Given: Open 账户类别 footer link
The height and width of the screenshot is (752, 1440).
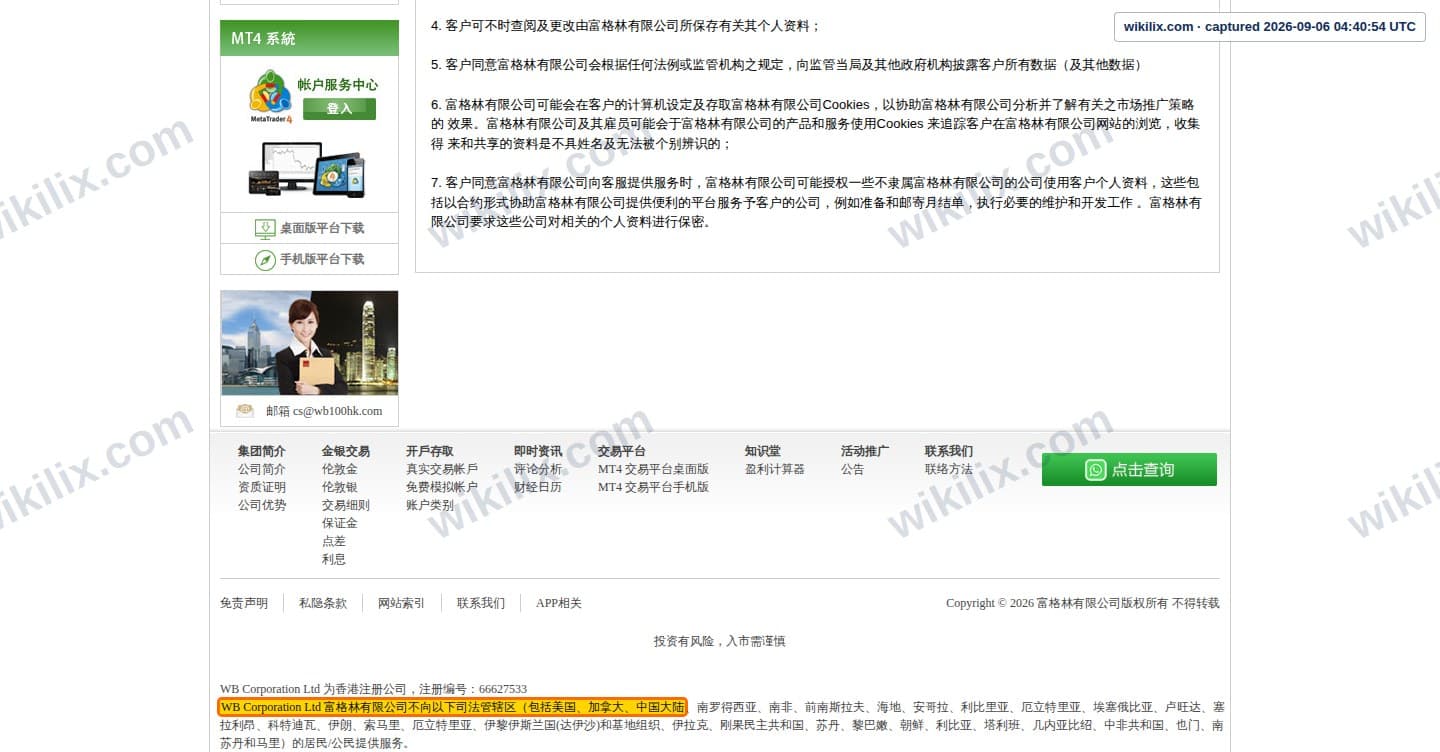Looking at the screenshot, I should (x=429, y=505).
